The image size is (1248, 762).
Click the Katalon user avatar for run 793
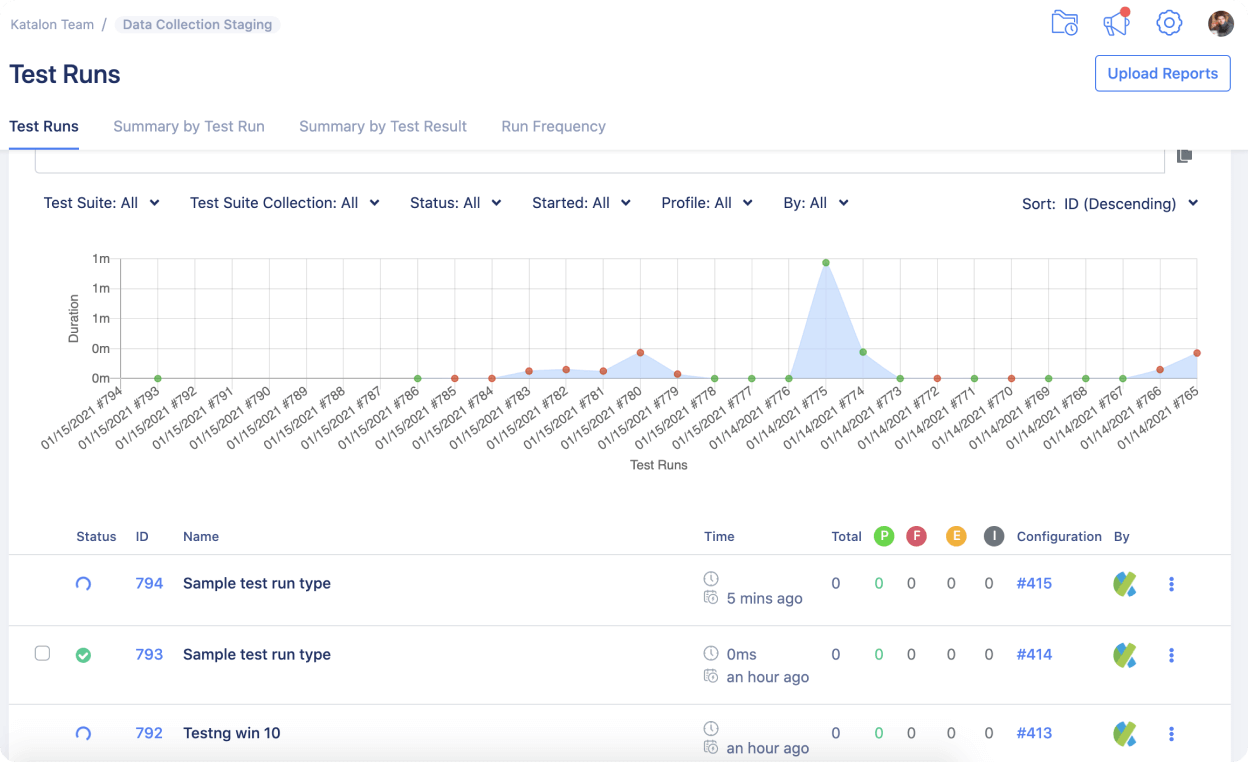click(x=1125, y=655)
